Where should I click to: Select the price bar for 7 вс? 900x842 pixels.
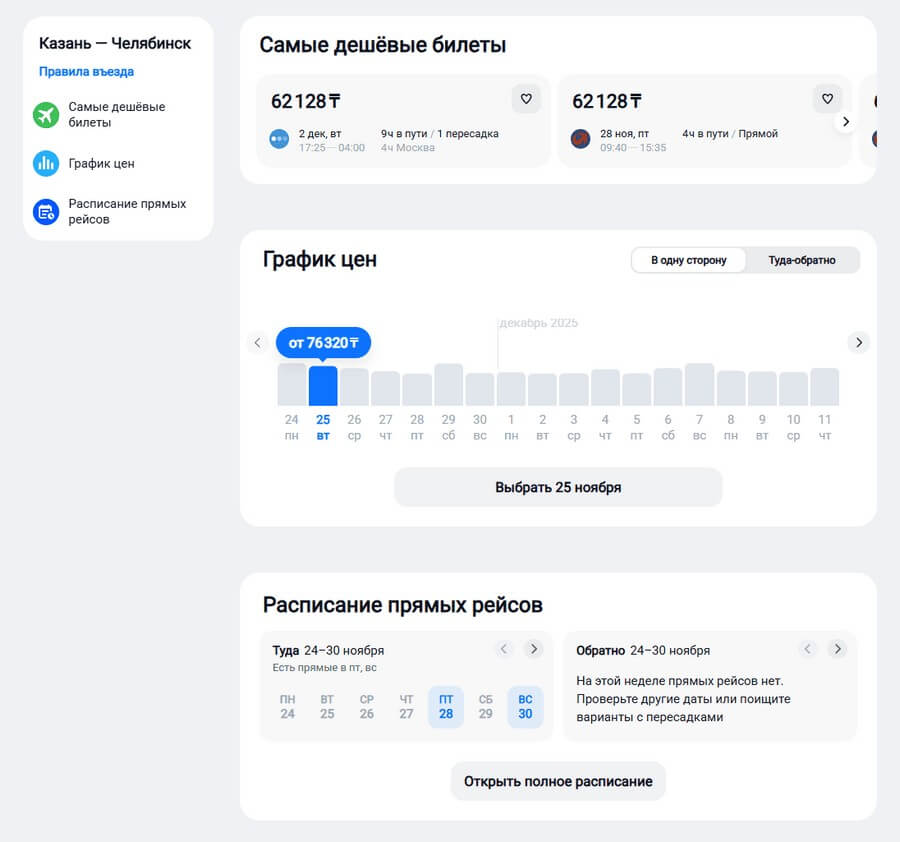coord(699,385)
